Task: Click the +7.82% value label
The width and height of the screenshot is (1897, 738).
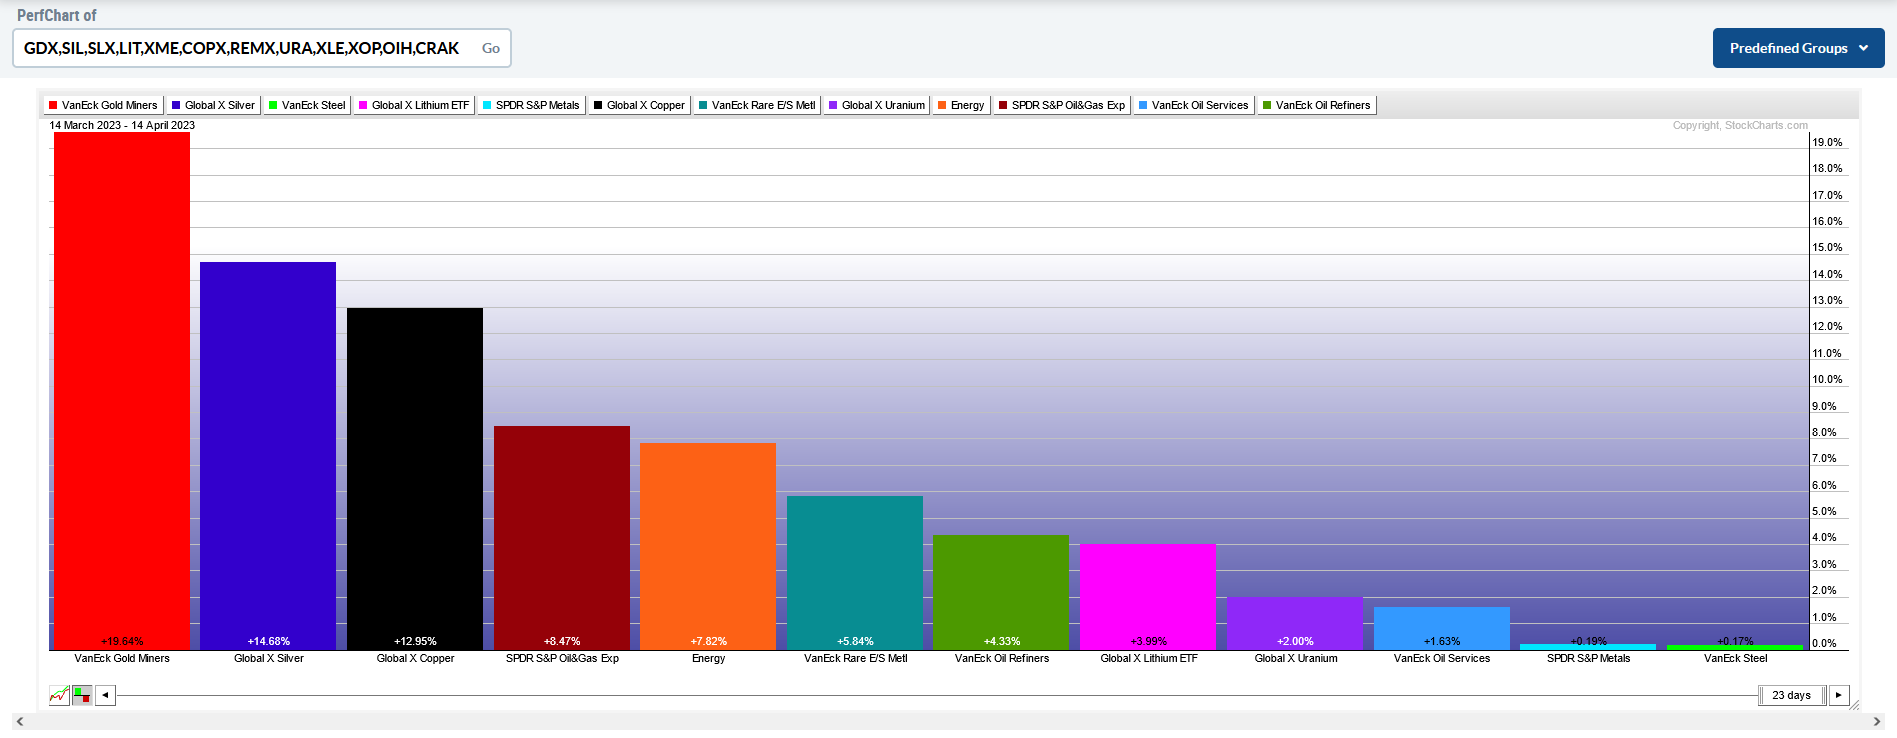Action: click(x=709, y=641)
